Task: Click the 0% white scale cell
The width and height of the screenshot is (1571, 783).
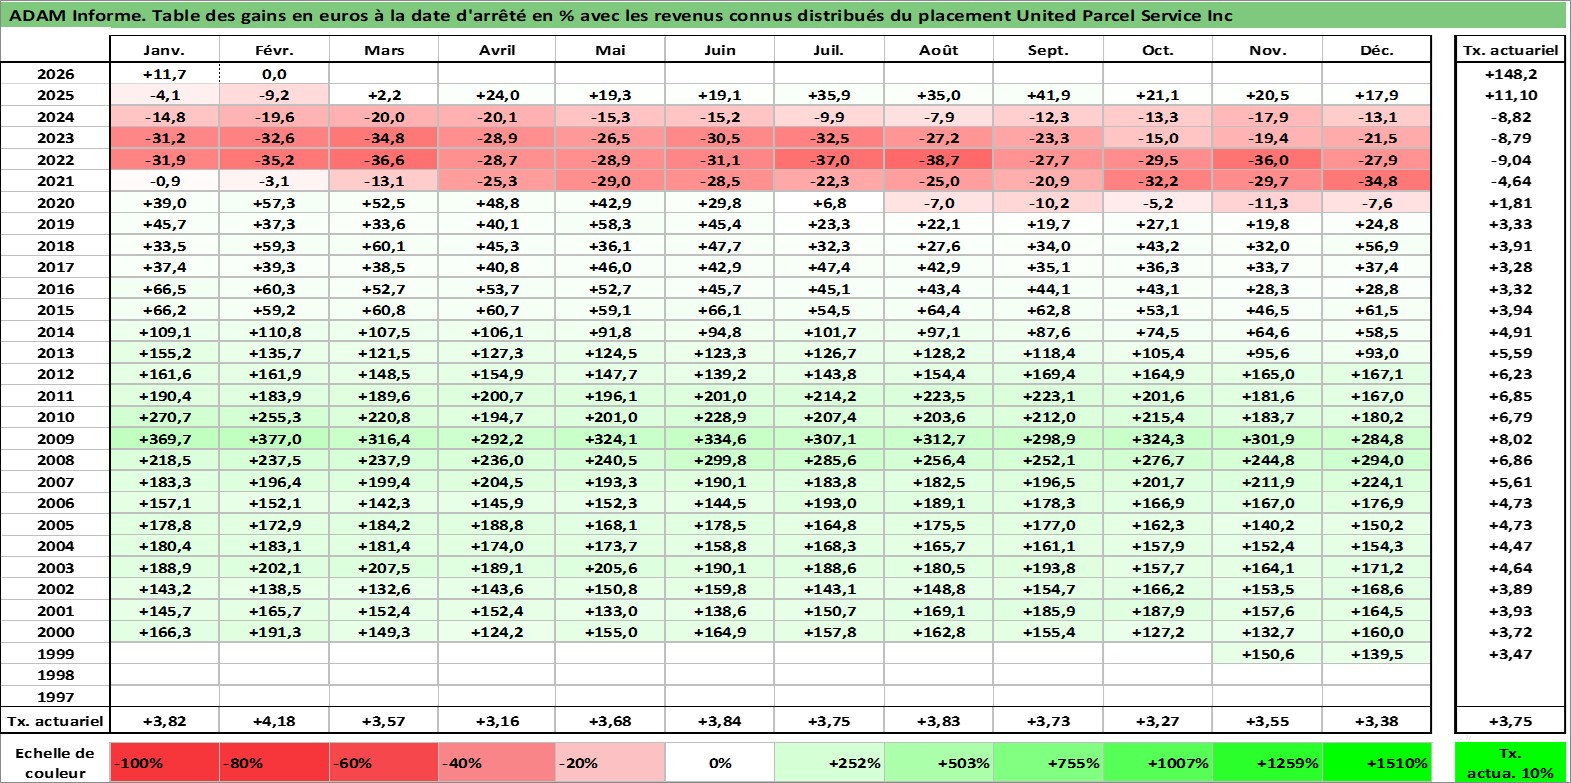Action: coord(719,763)
